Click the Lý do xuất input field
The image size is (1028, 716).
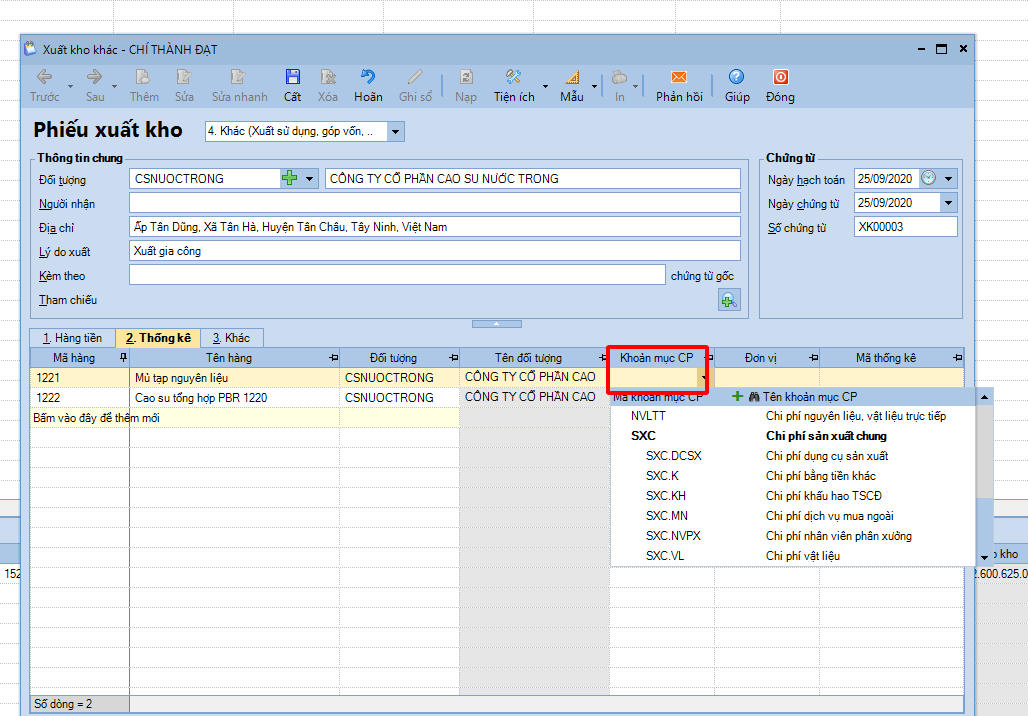pyautogui.click(x=434, y=251)
